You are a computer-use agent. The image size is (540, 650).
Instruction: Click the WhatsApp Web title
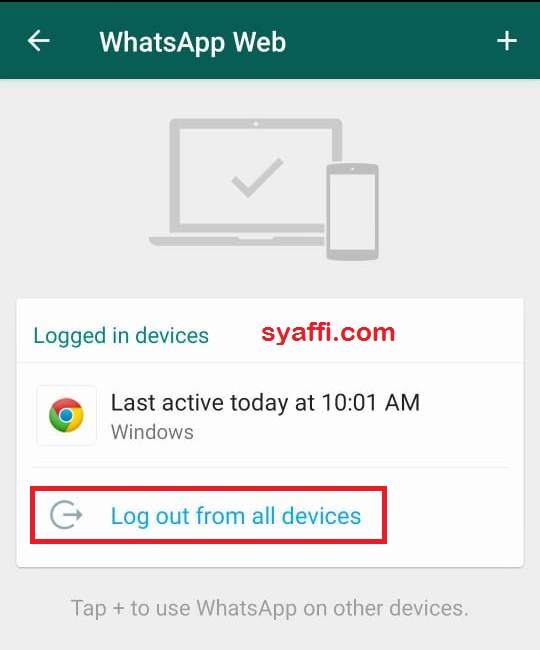click(x=193, y=42)
